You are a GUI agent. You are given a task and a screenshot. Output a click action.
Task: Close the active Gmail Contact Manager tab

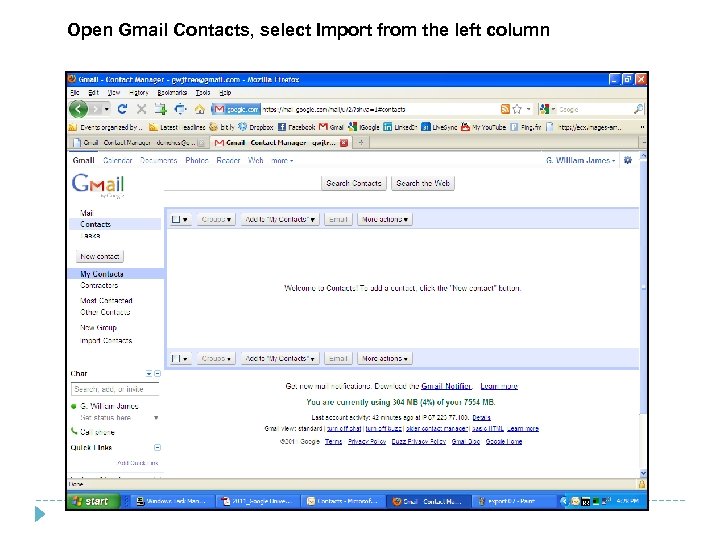click(x=344, y=143)
